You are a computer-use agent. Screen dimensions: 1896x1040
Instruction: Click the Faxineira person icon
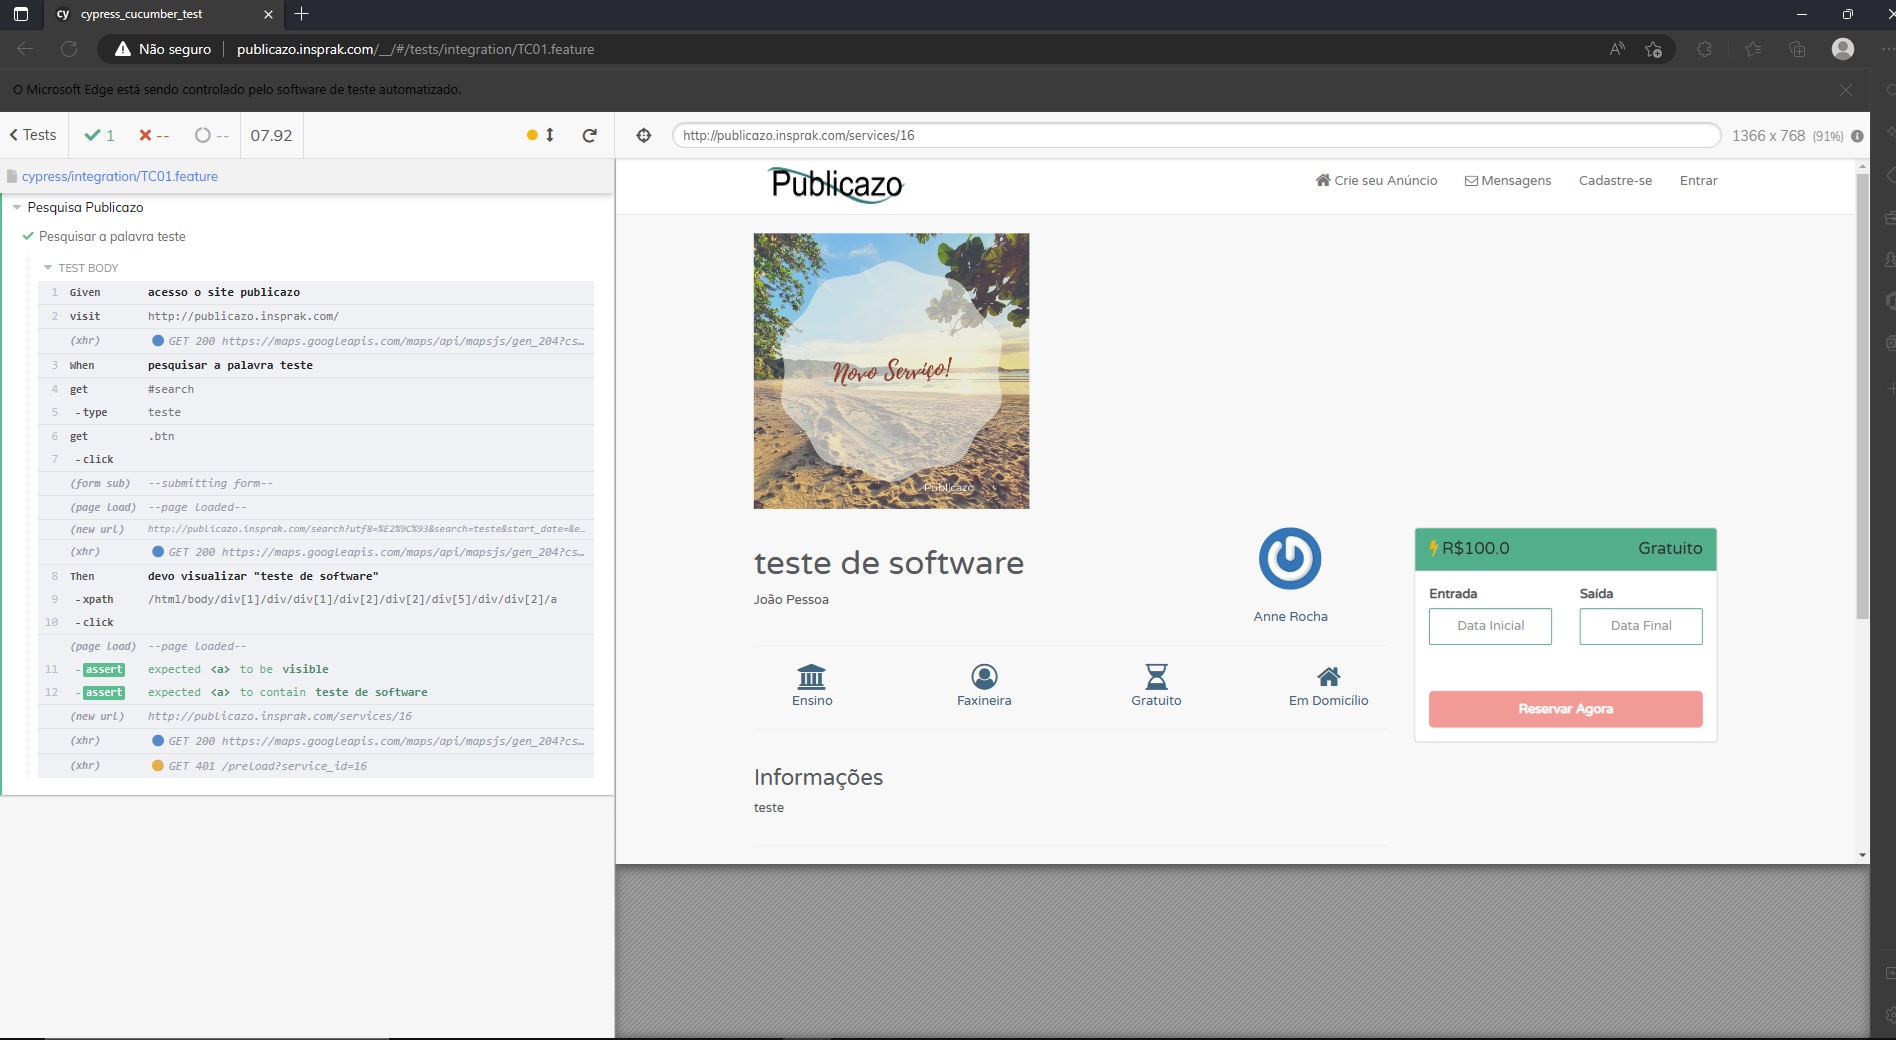coord(984,676)
